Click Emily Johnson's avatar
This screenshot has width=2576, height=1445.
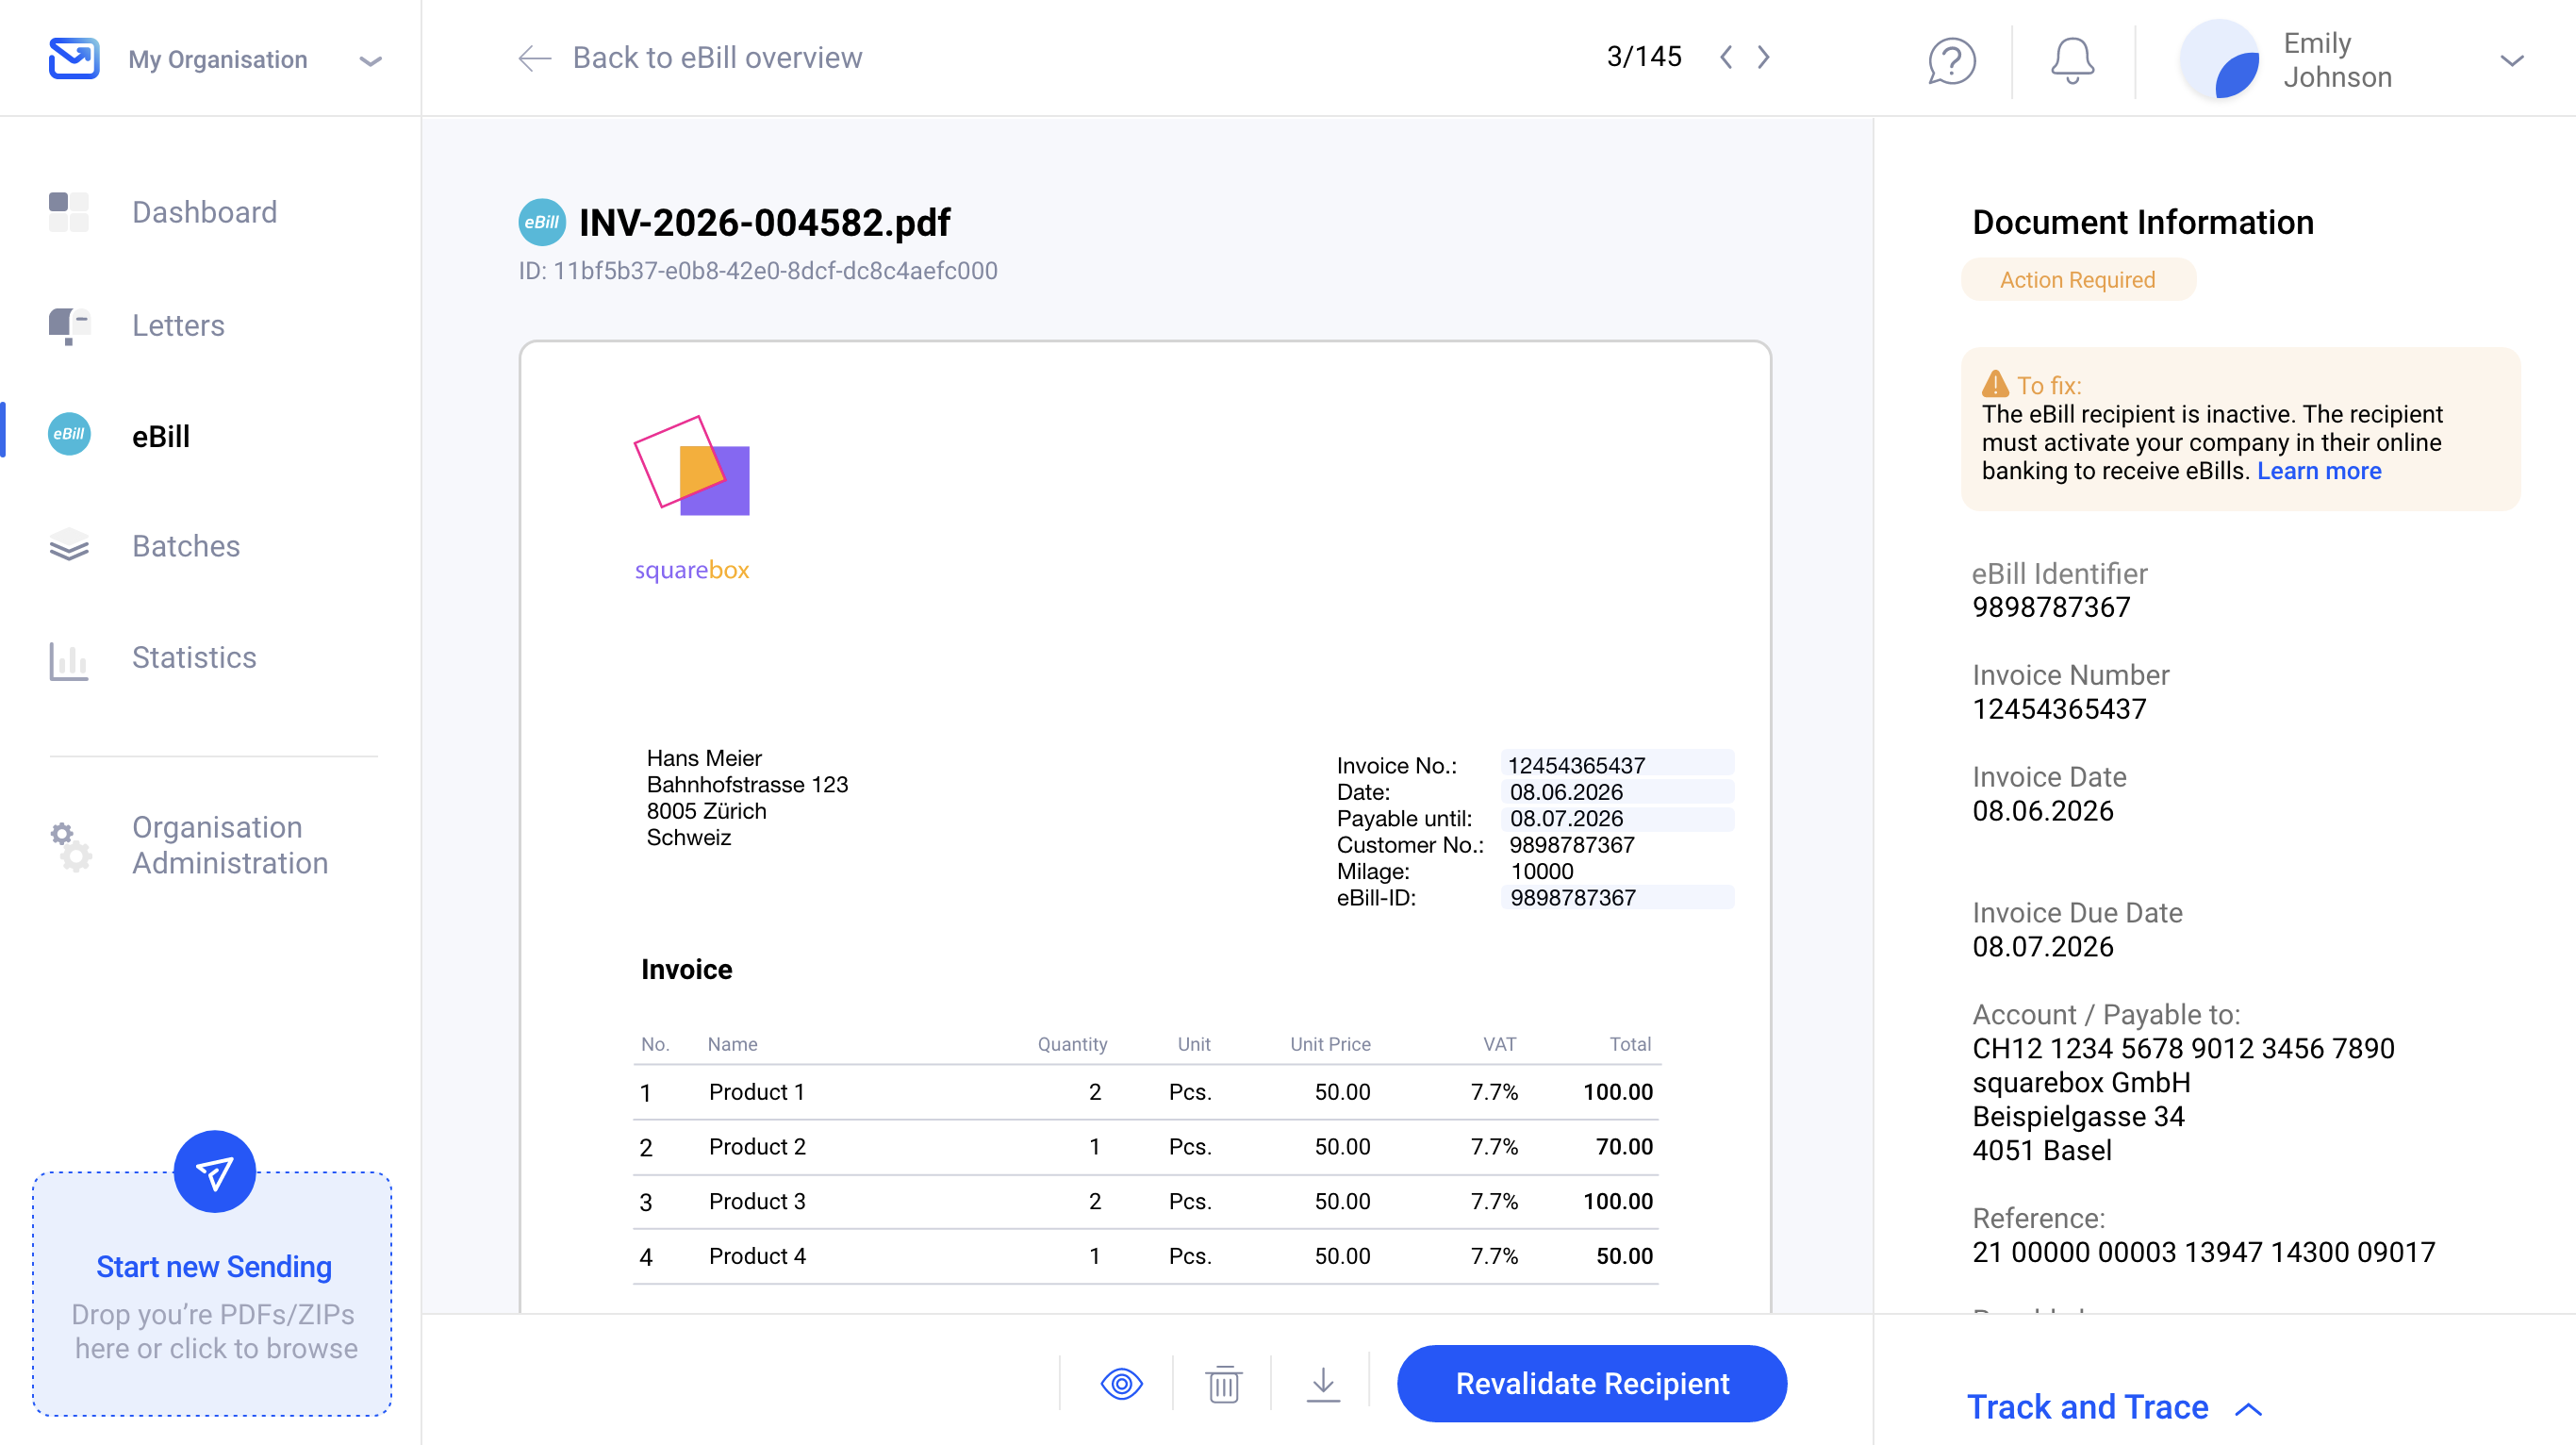2220,61
